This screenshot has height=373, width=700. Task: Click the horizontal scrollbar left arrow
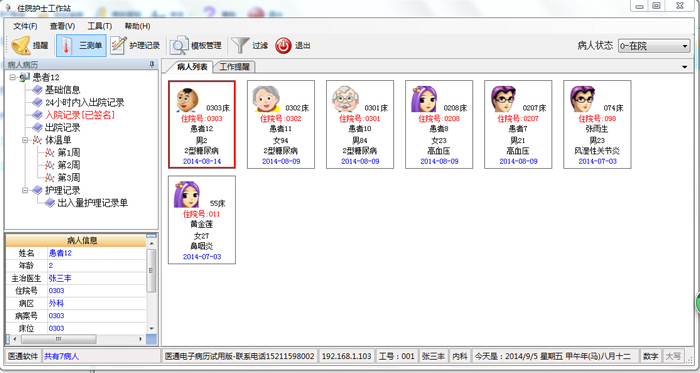pyautogui.click(x=15, y=340)
